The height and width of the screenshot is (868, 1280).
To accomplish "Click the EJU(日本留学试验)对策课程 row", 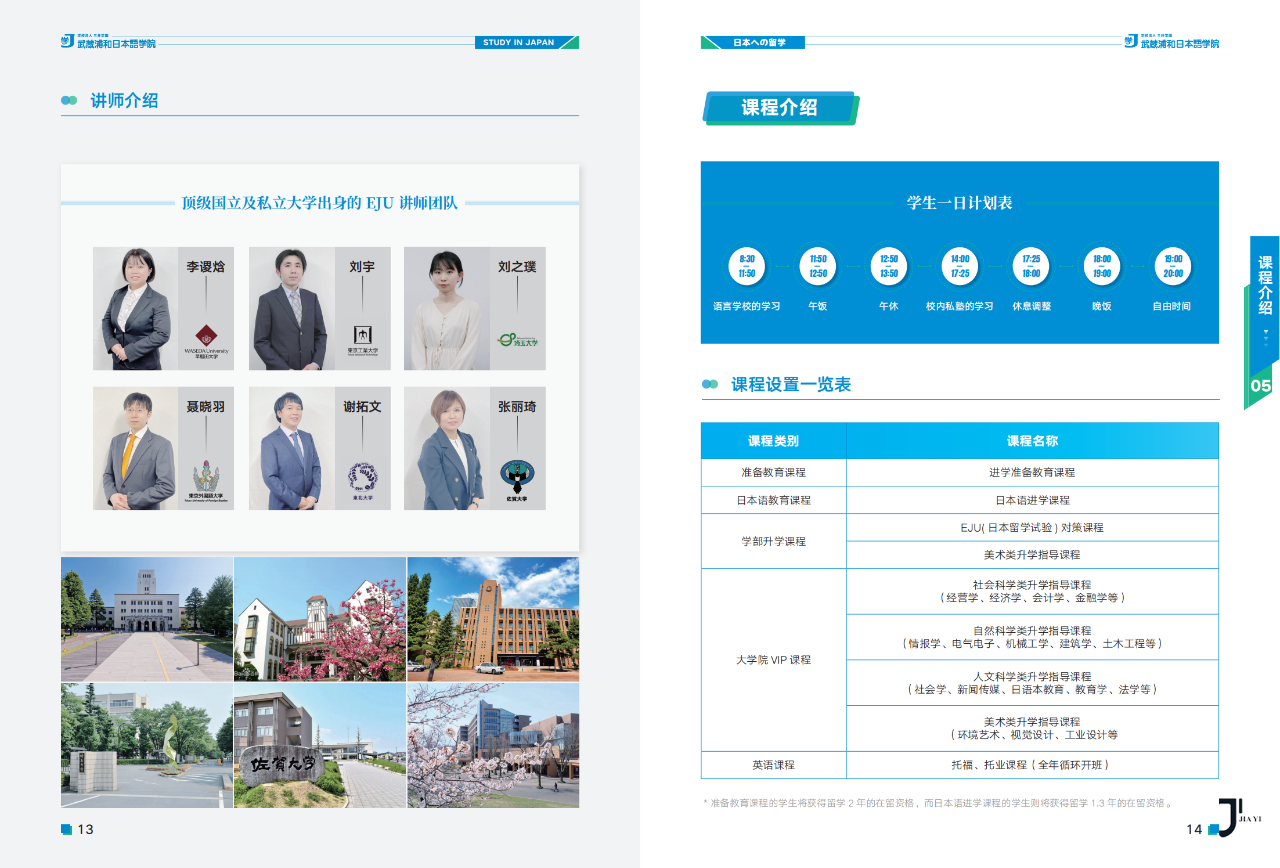I will point(1032,527).
